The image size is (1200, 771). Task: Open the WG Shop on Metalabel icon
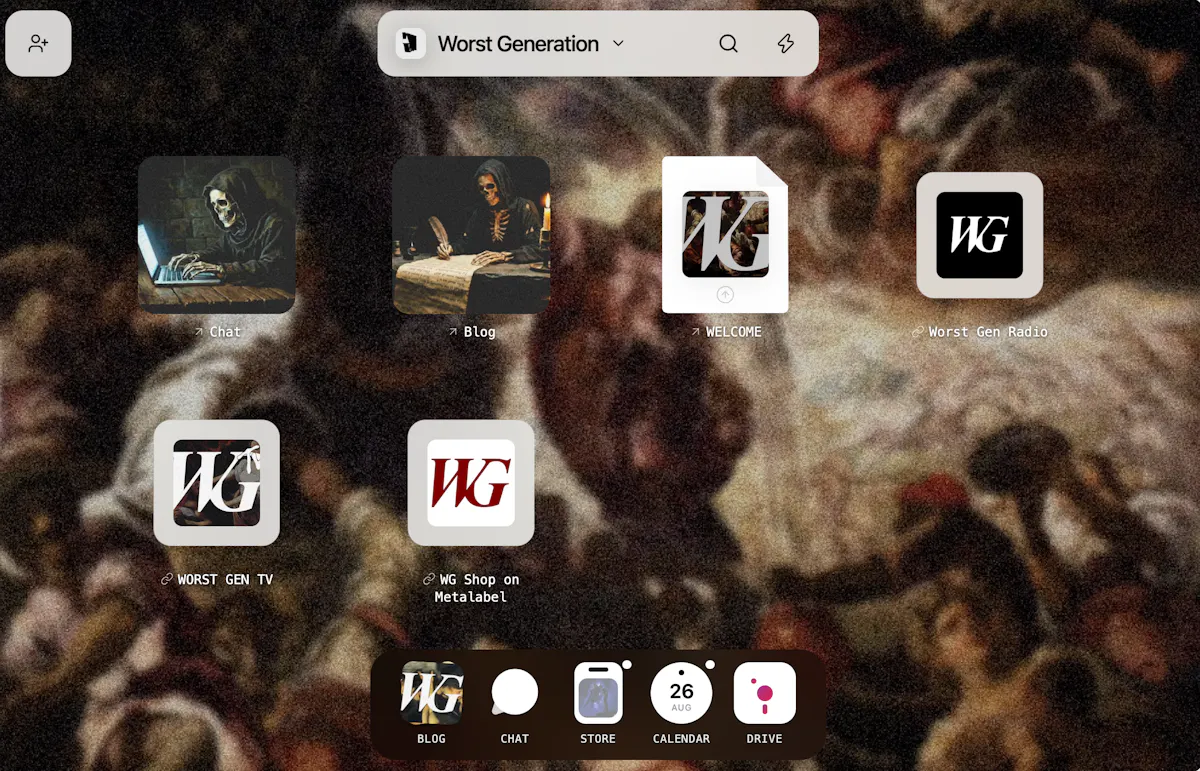point(471,483)
